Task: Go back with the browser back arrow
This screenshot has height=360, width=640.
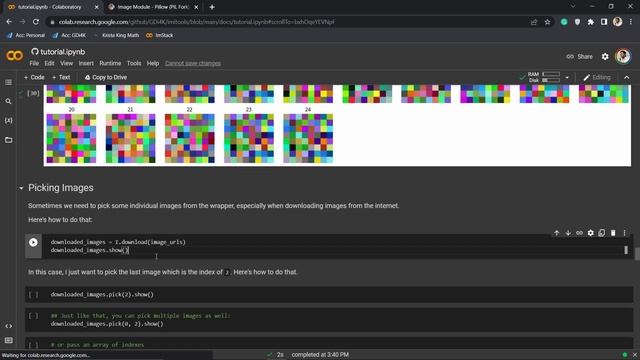Action: pyautogui.click(x=9, y=22)
